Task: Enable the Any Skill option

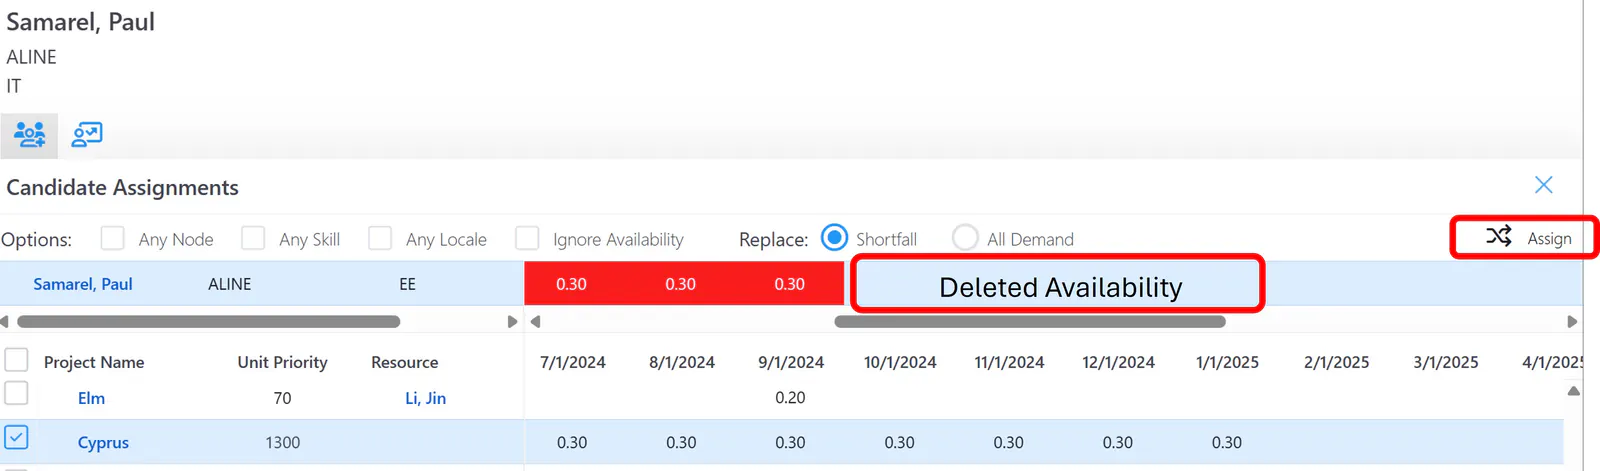Action: (x=253, y=238)
